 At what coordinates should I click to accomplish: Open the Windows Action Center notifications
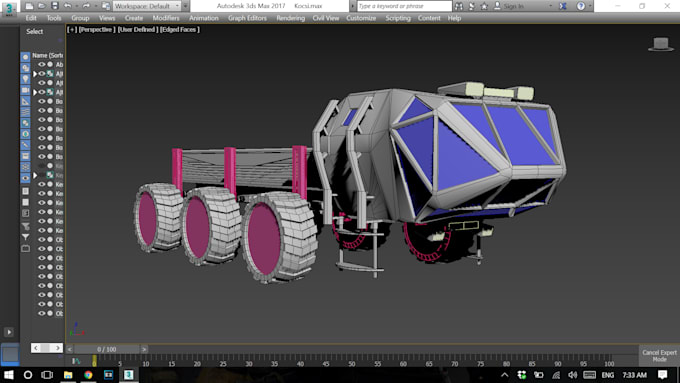tap(662, 375)
